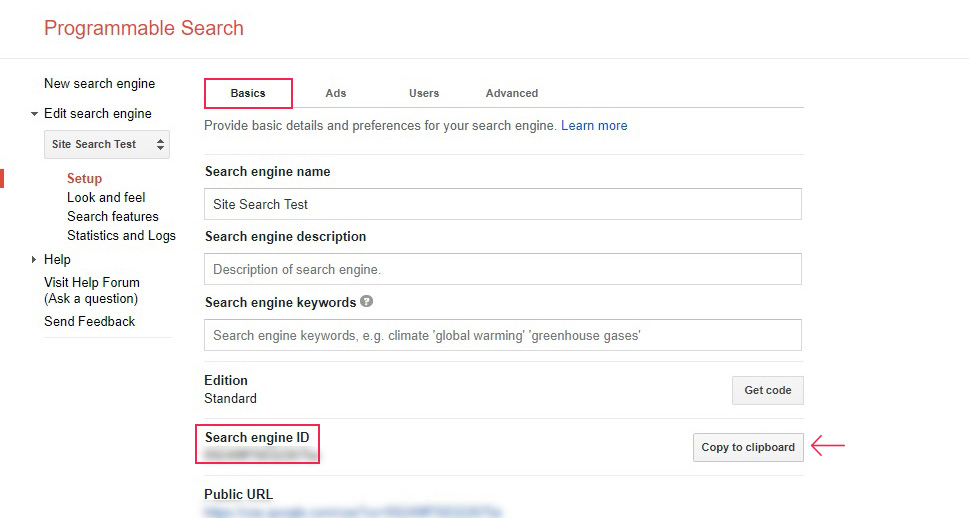Image resolution: width=969 pixels, height=518 pixels.
Task: Expand the Help section triangle
Action: point(34,260)
